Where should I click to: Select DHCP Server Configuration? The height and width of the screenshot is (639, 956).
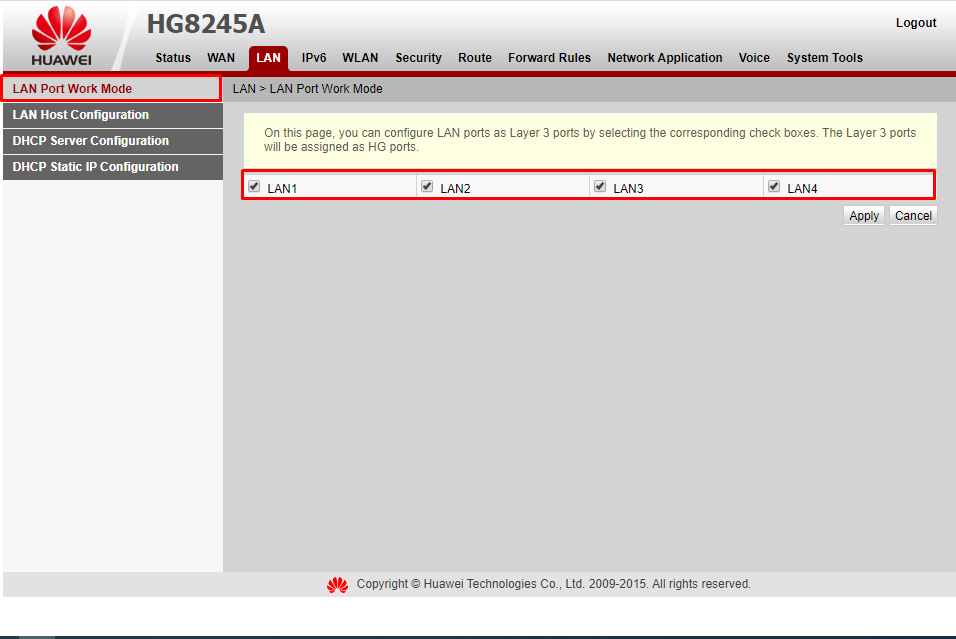coord(90,140)
